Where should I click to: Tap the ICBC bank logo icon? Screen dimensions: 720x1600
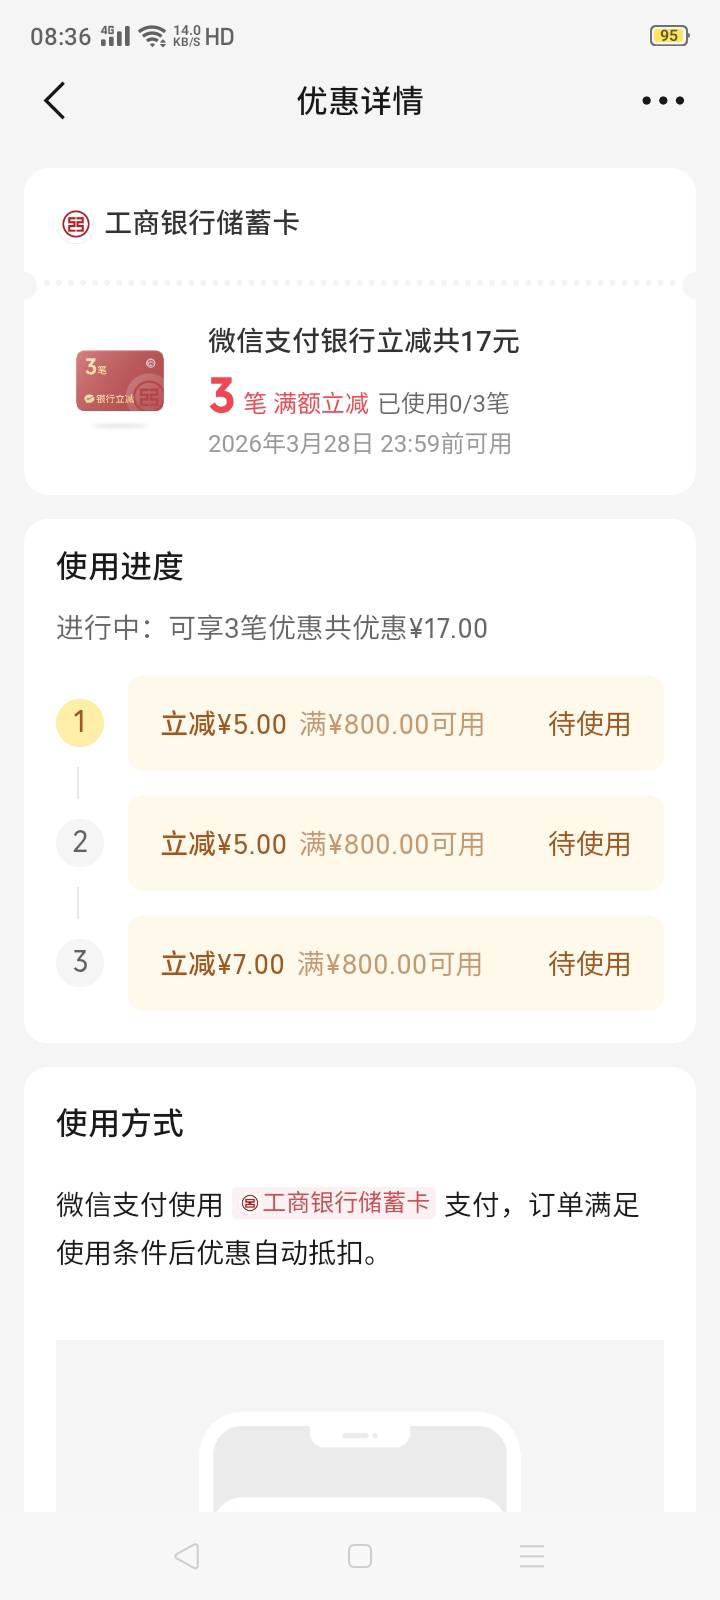[x=76, y=224]
